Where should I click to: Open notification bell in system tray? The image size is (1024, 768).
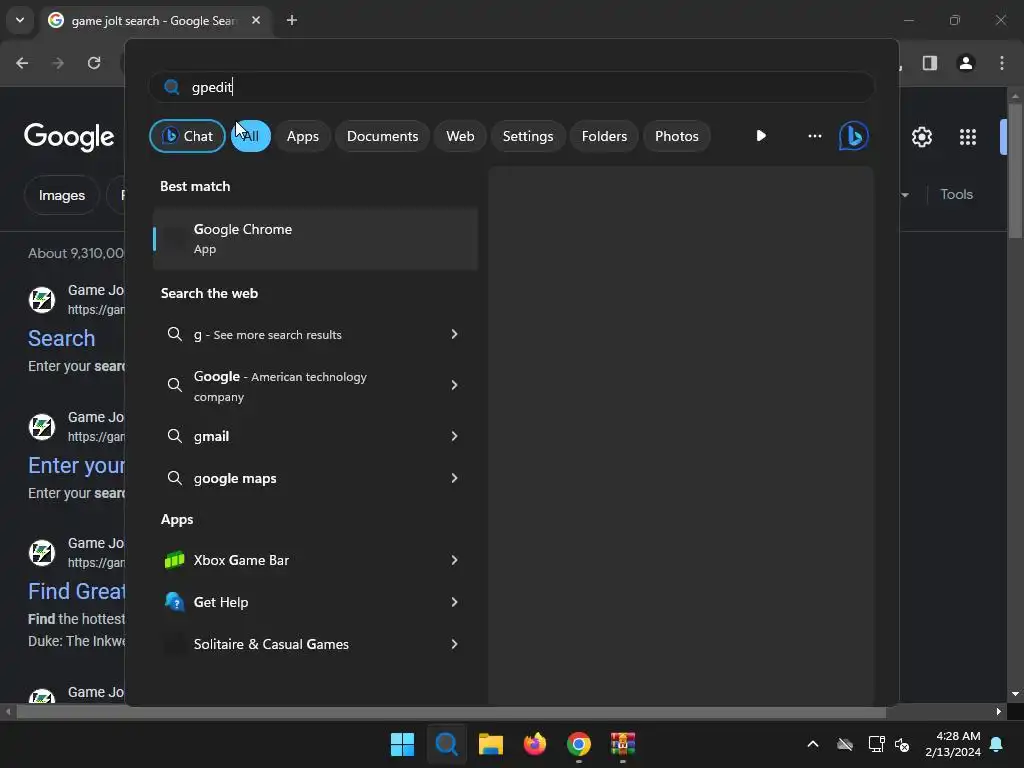click(997, 744)
